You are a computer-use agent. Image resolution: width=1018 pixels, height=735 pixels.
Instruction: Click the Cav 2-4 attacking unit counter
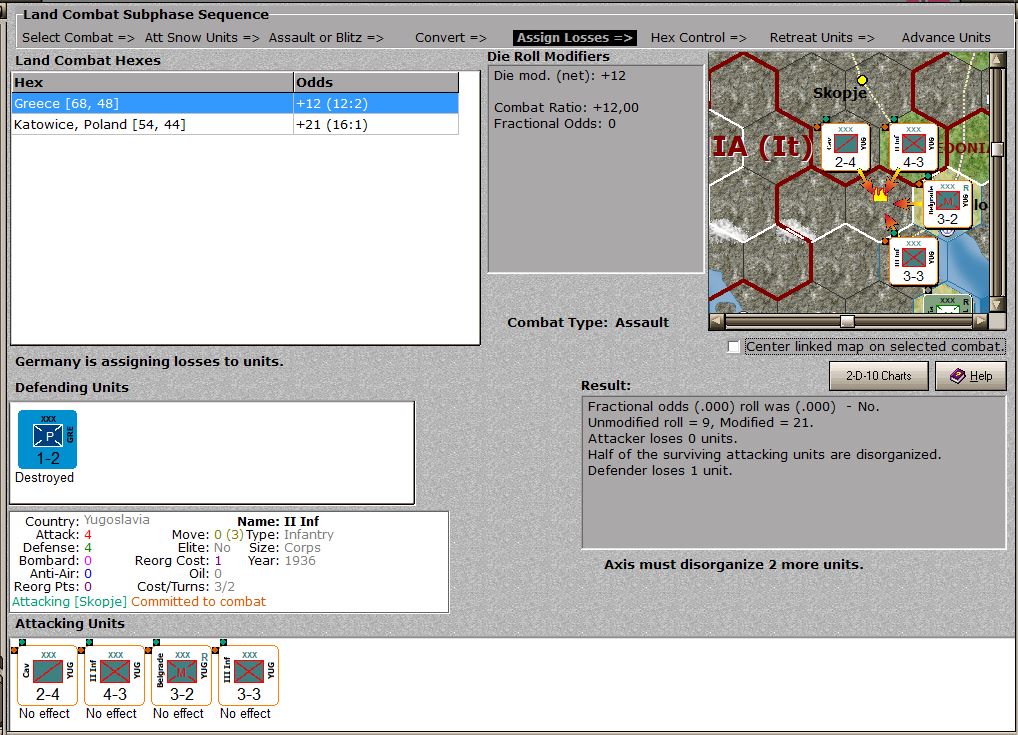pos(47,675)
